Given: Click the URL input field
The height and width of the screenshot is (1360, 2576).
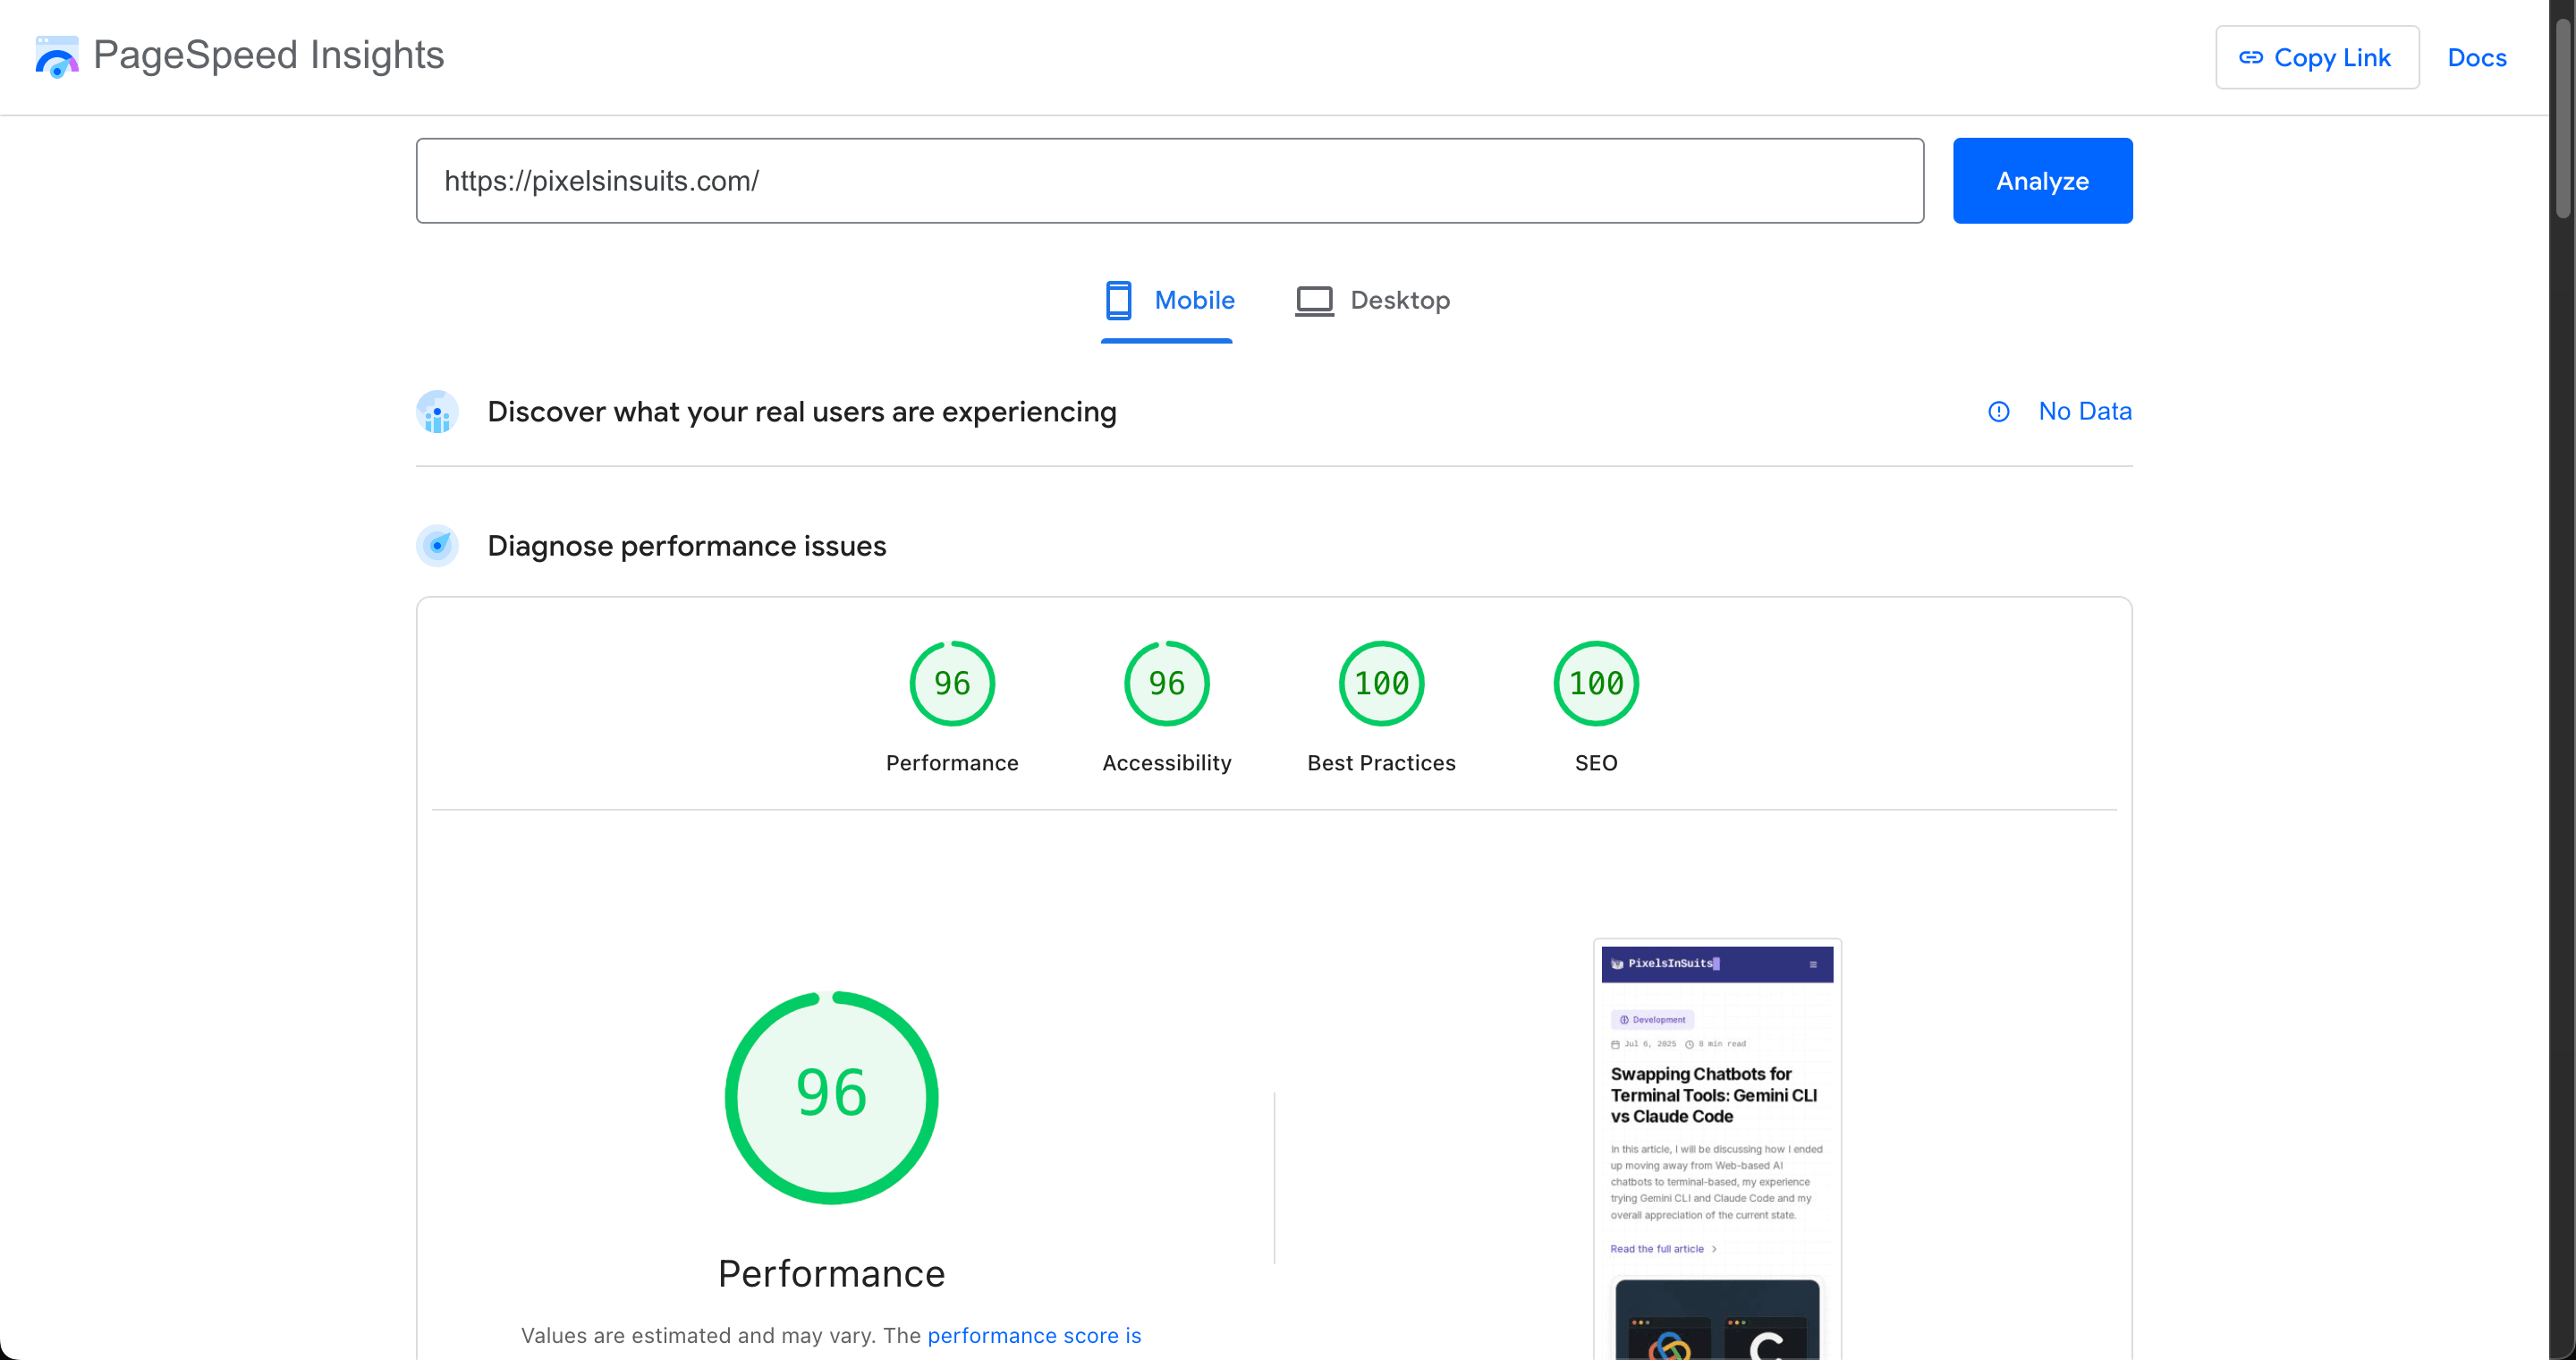Looking at the screenshot, I should click(1169, 181).
